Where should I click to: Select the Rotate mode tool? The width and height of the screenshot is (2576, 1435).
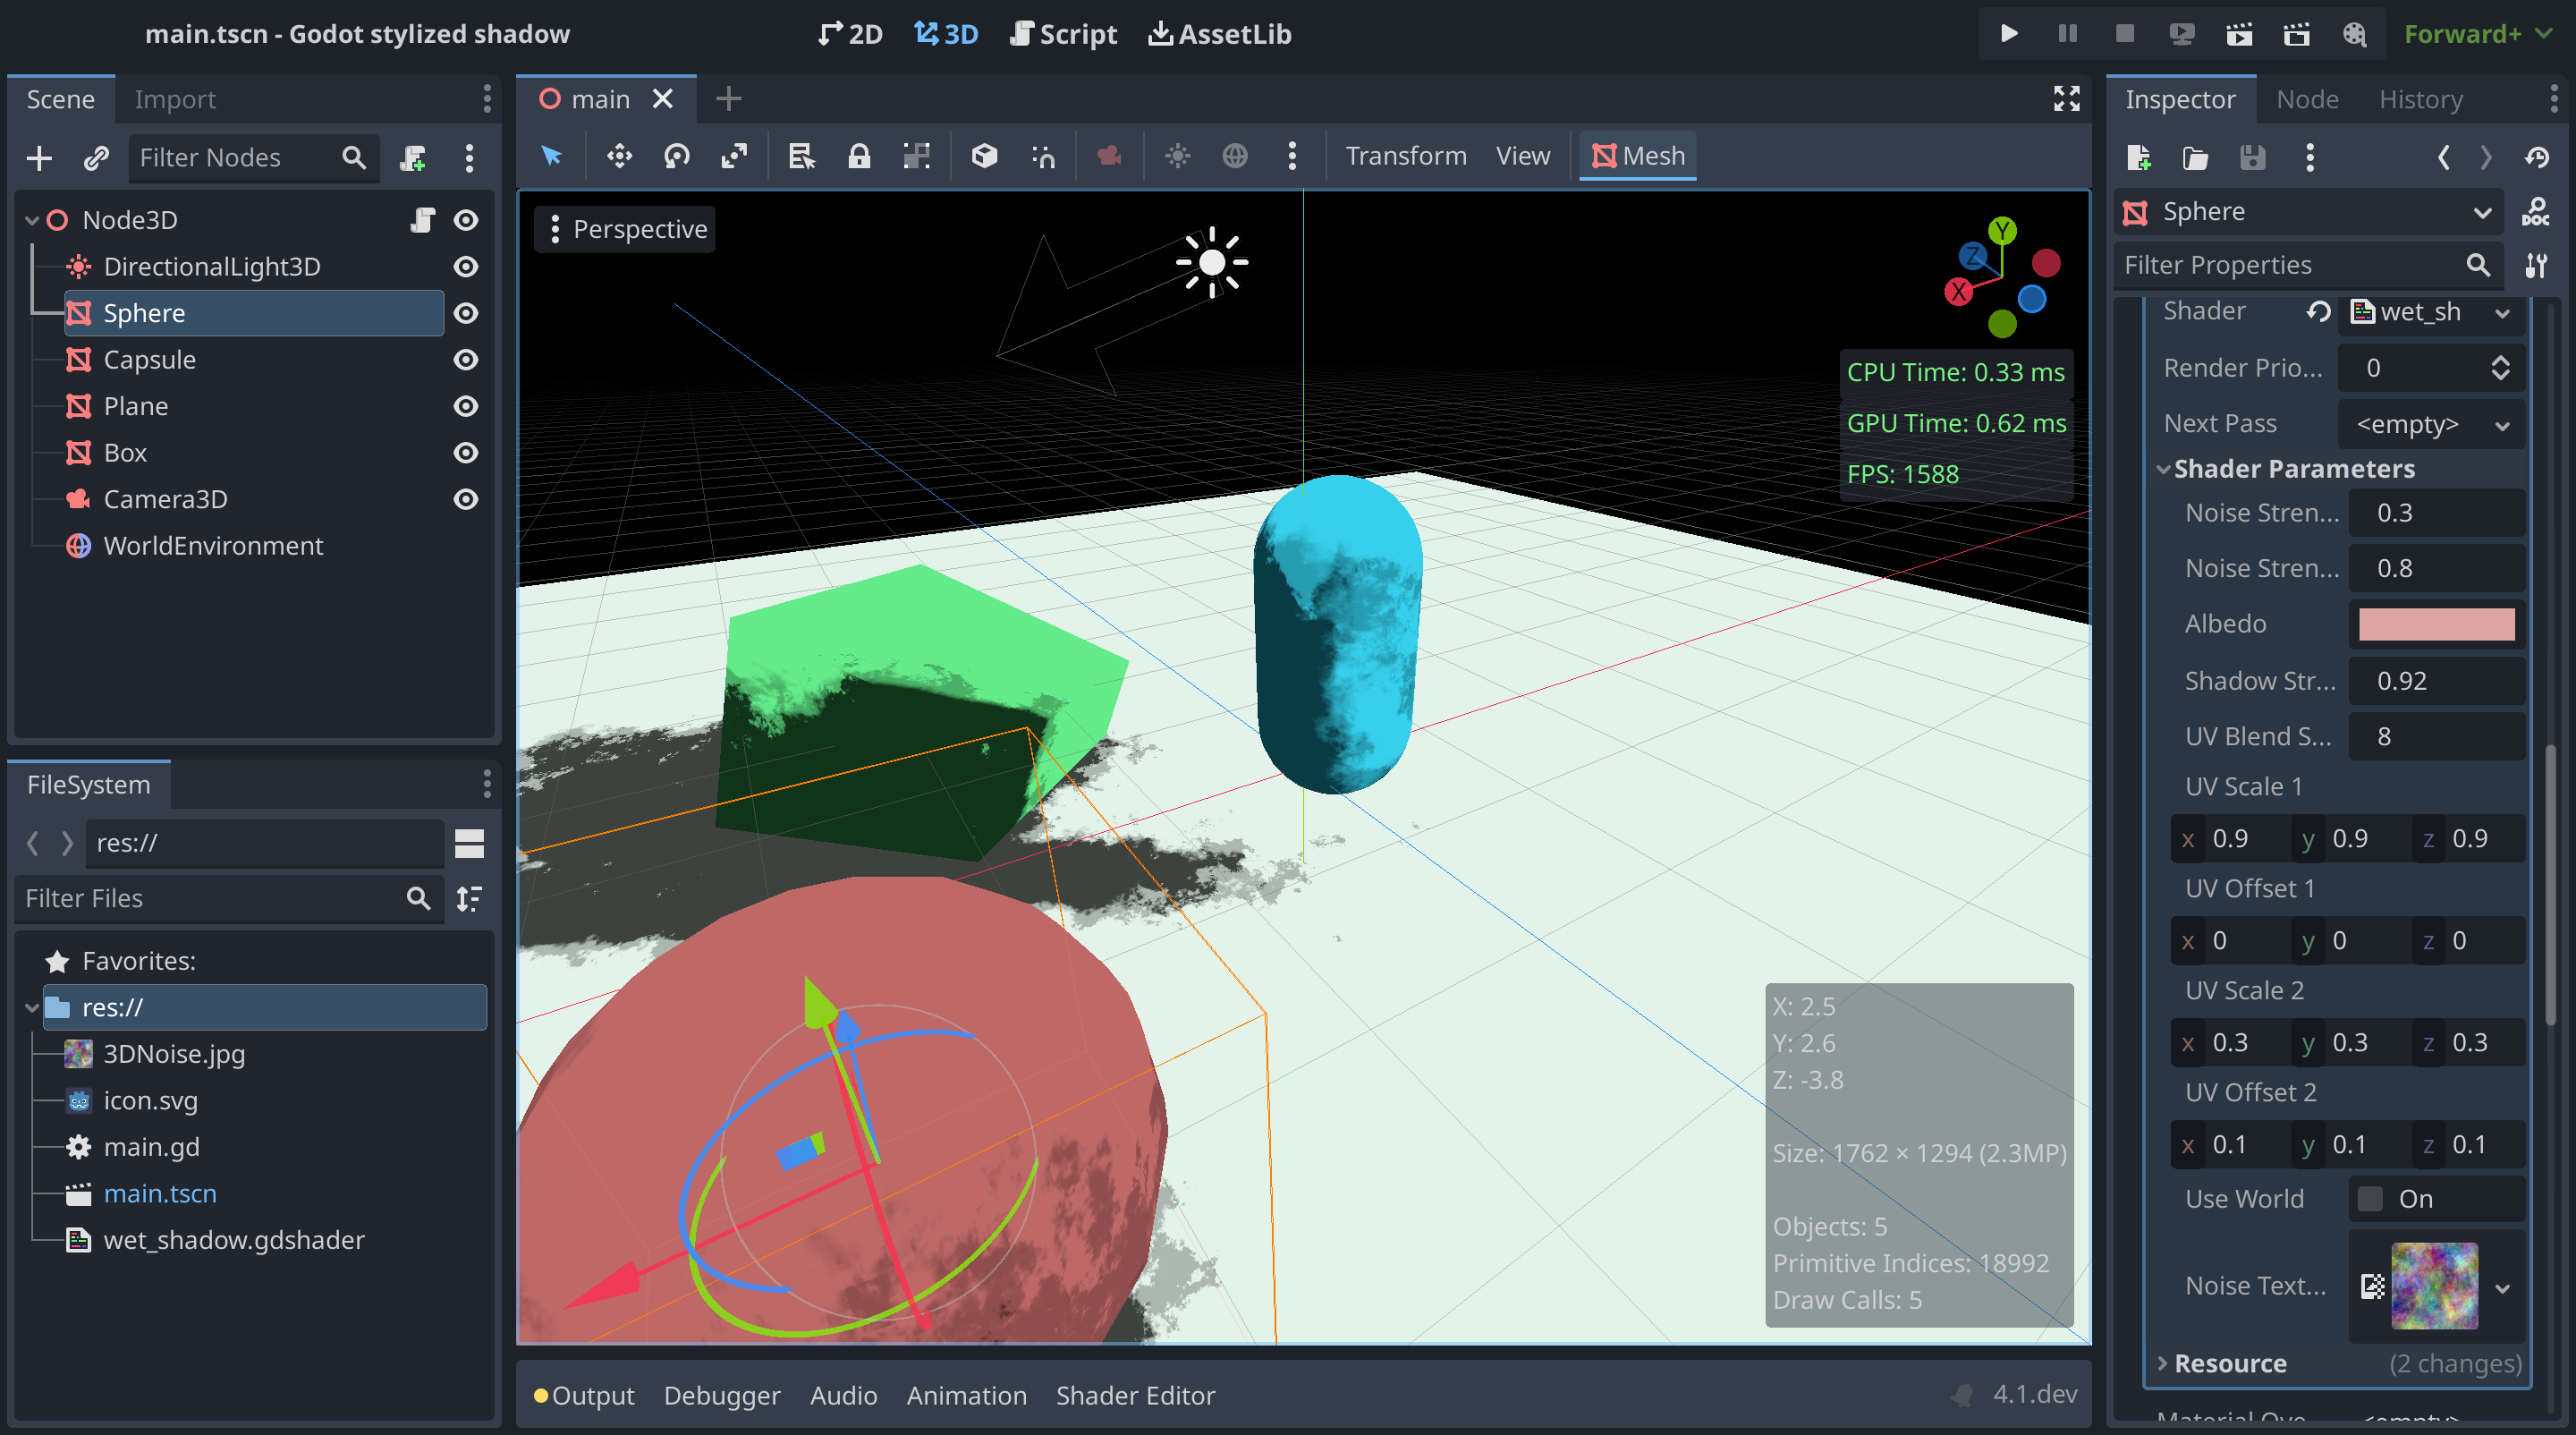pyautogui.click(x=677, y=156)
